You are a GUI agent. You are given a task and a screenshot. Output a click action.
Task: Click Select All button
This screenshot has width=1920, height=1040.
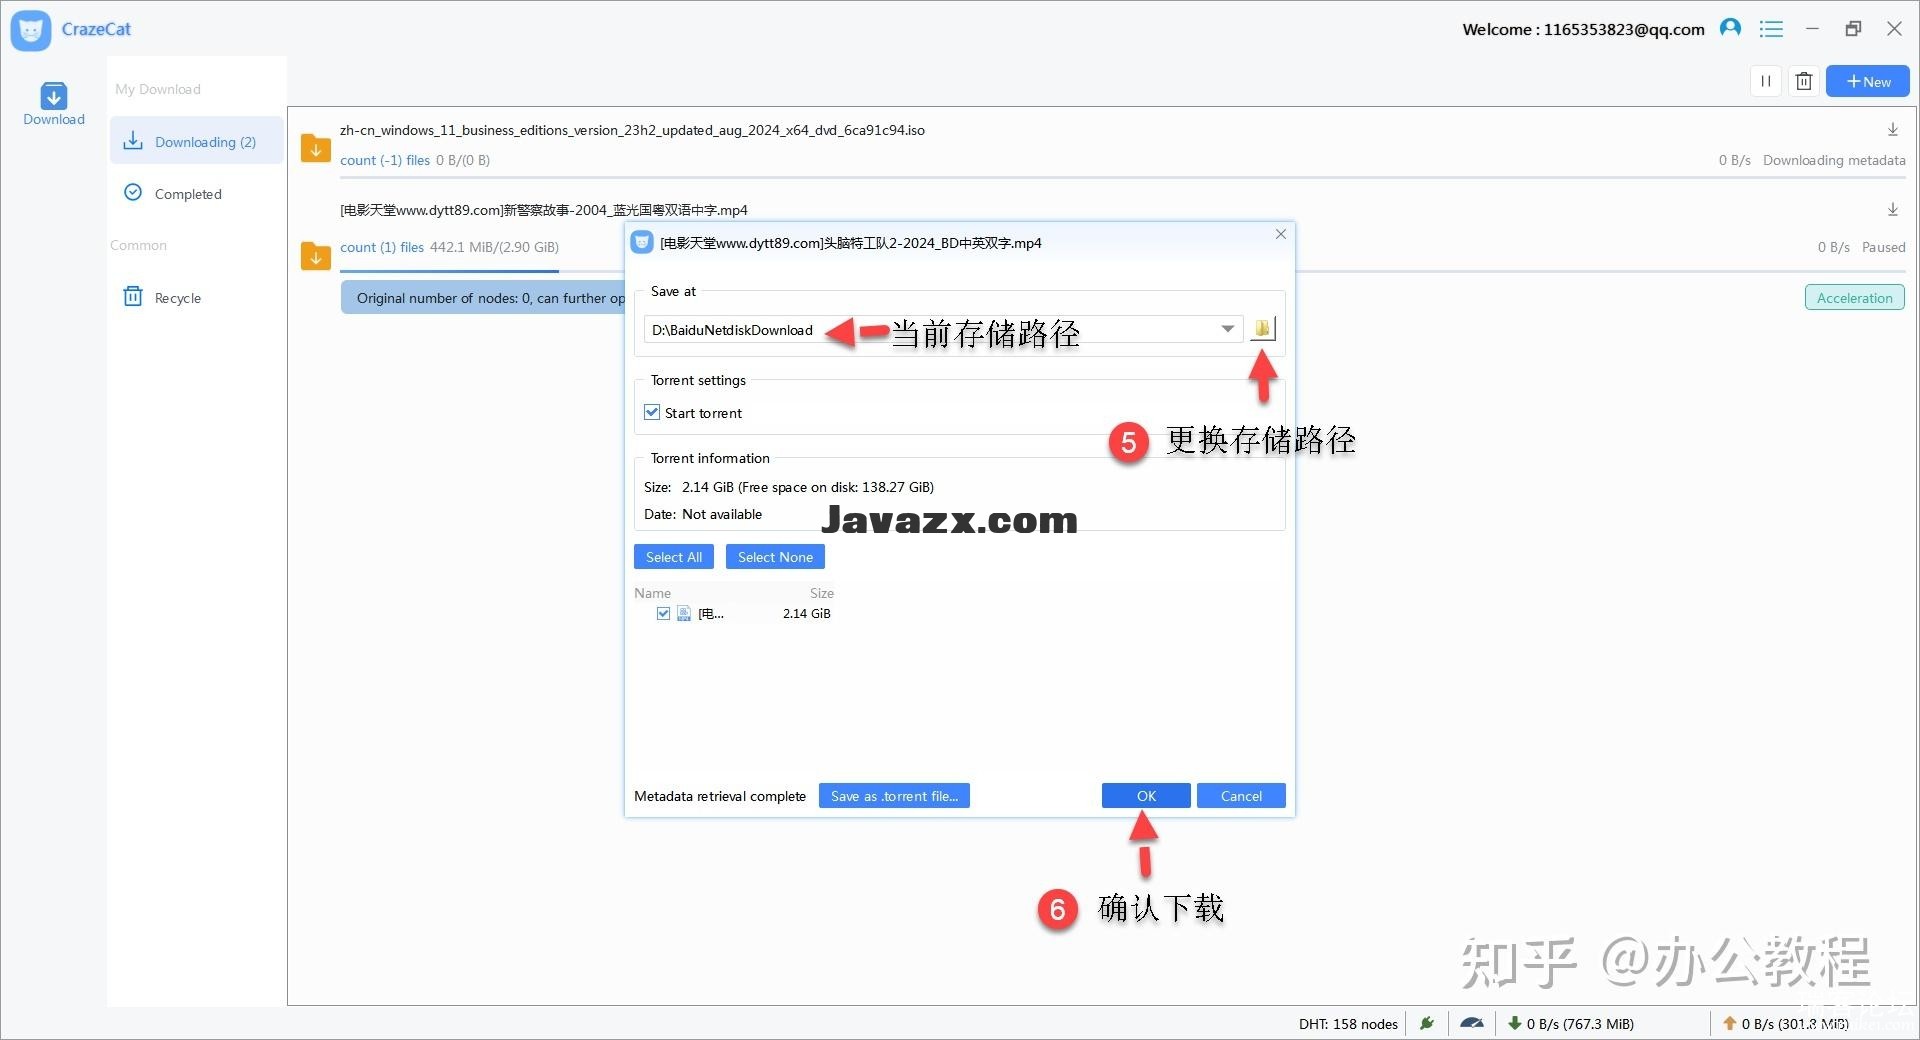[x=674, y=557]
